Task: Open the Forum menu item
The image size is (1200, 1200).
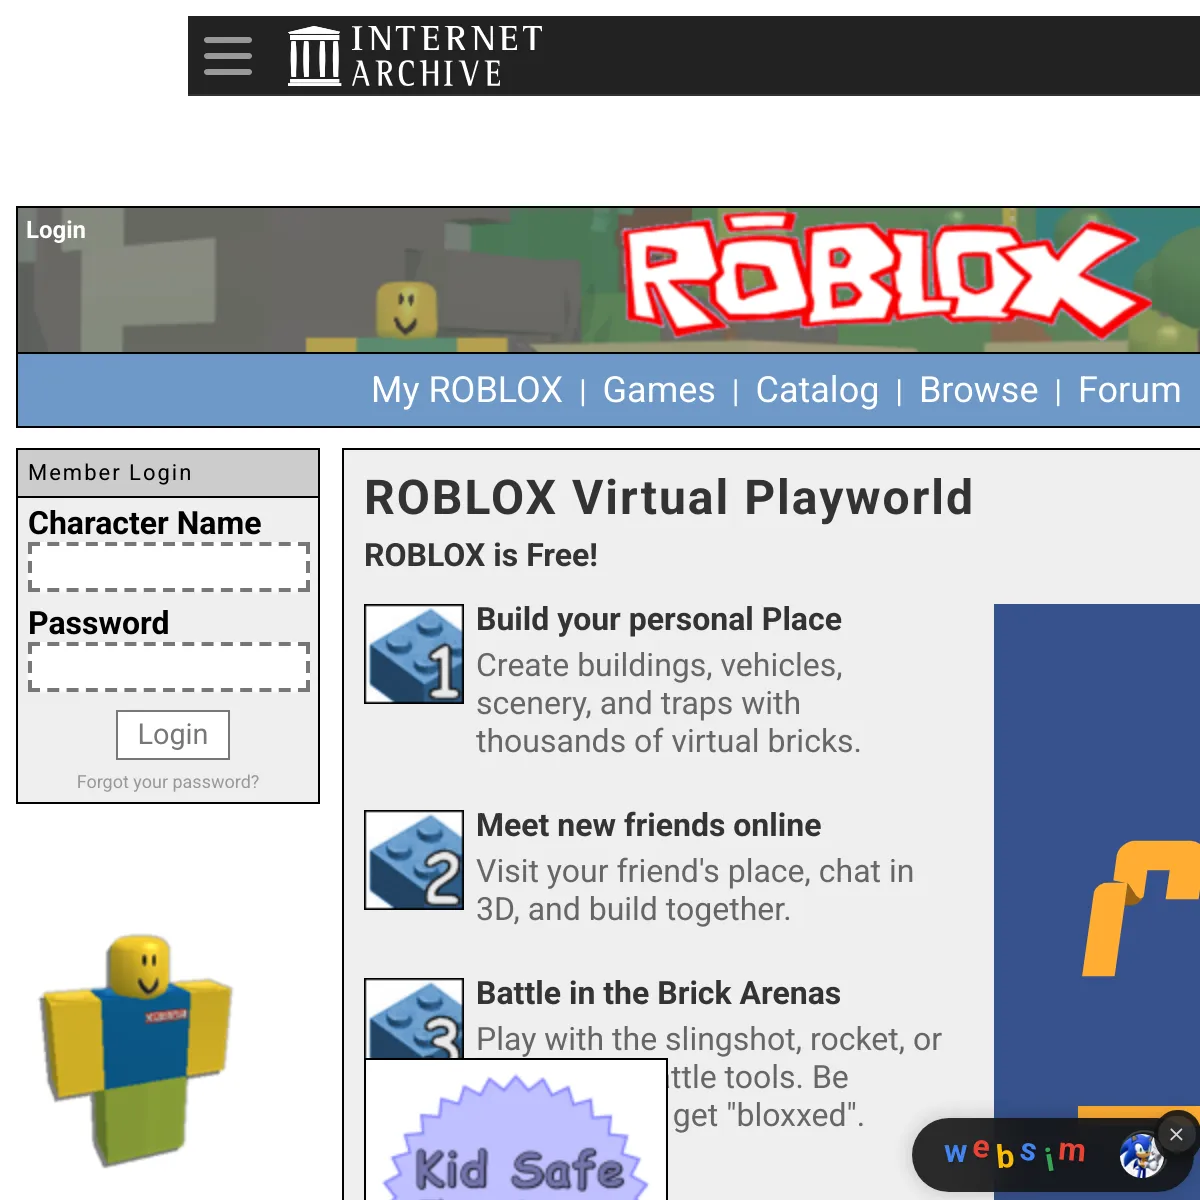Action: click(x=1130, y=390)
